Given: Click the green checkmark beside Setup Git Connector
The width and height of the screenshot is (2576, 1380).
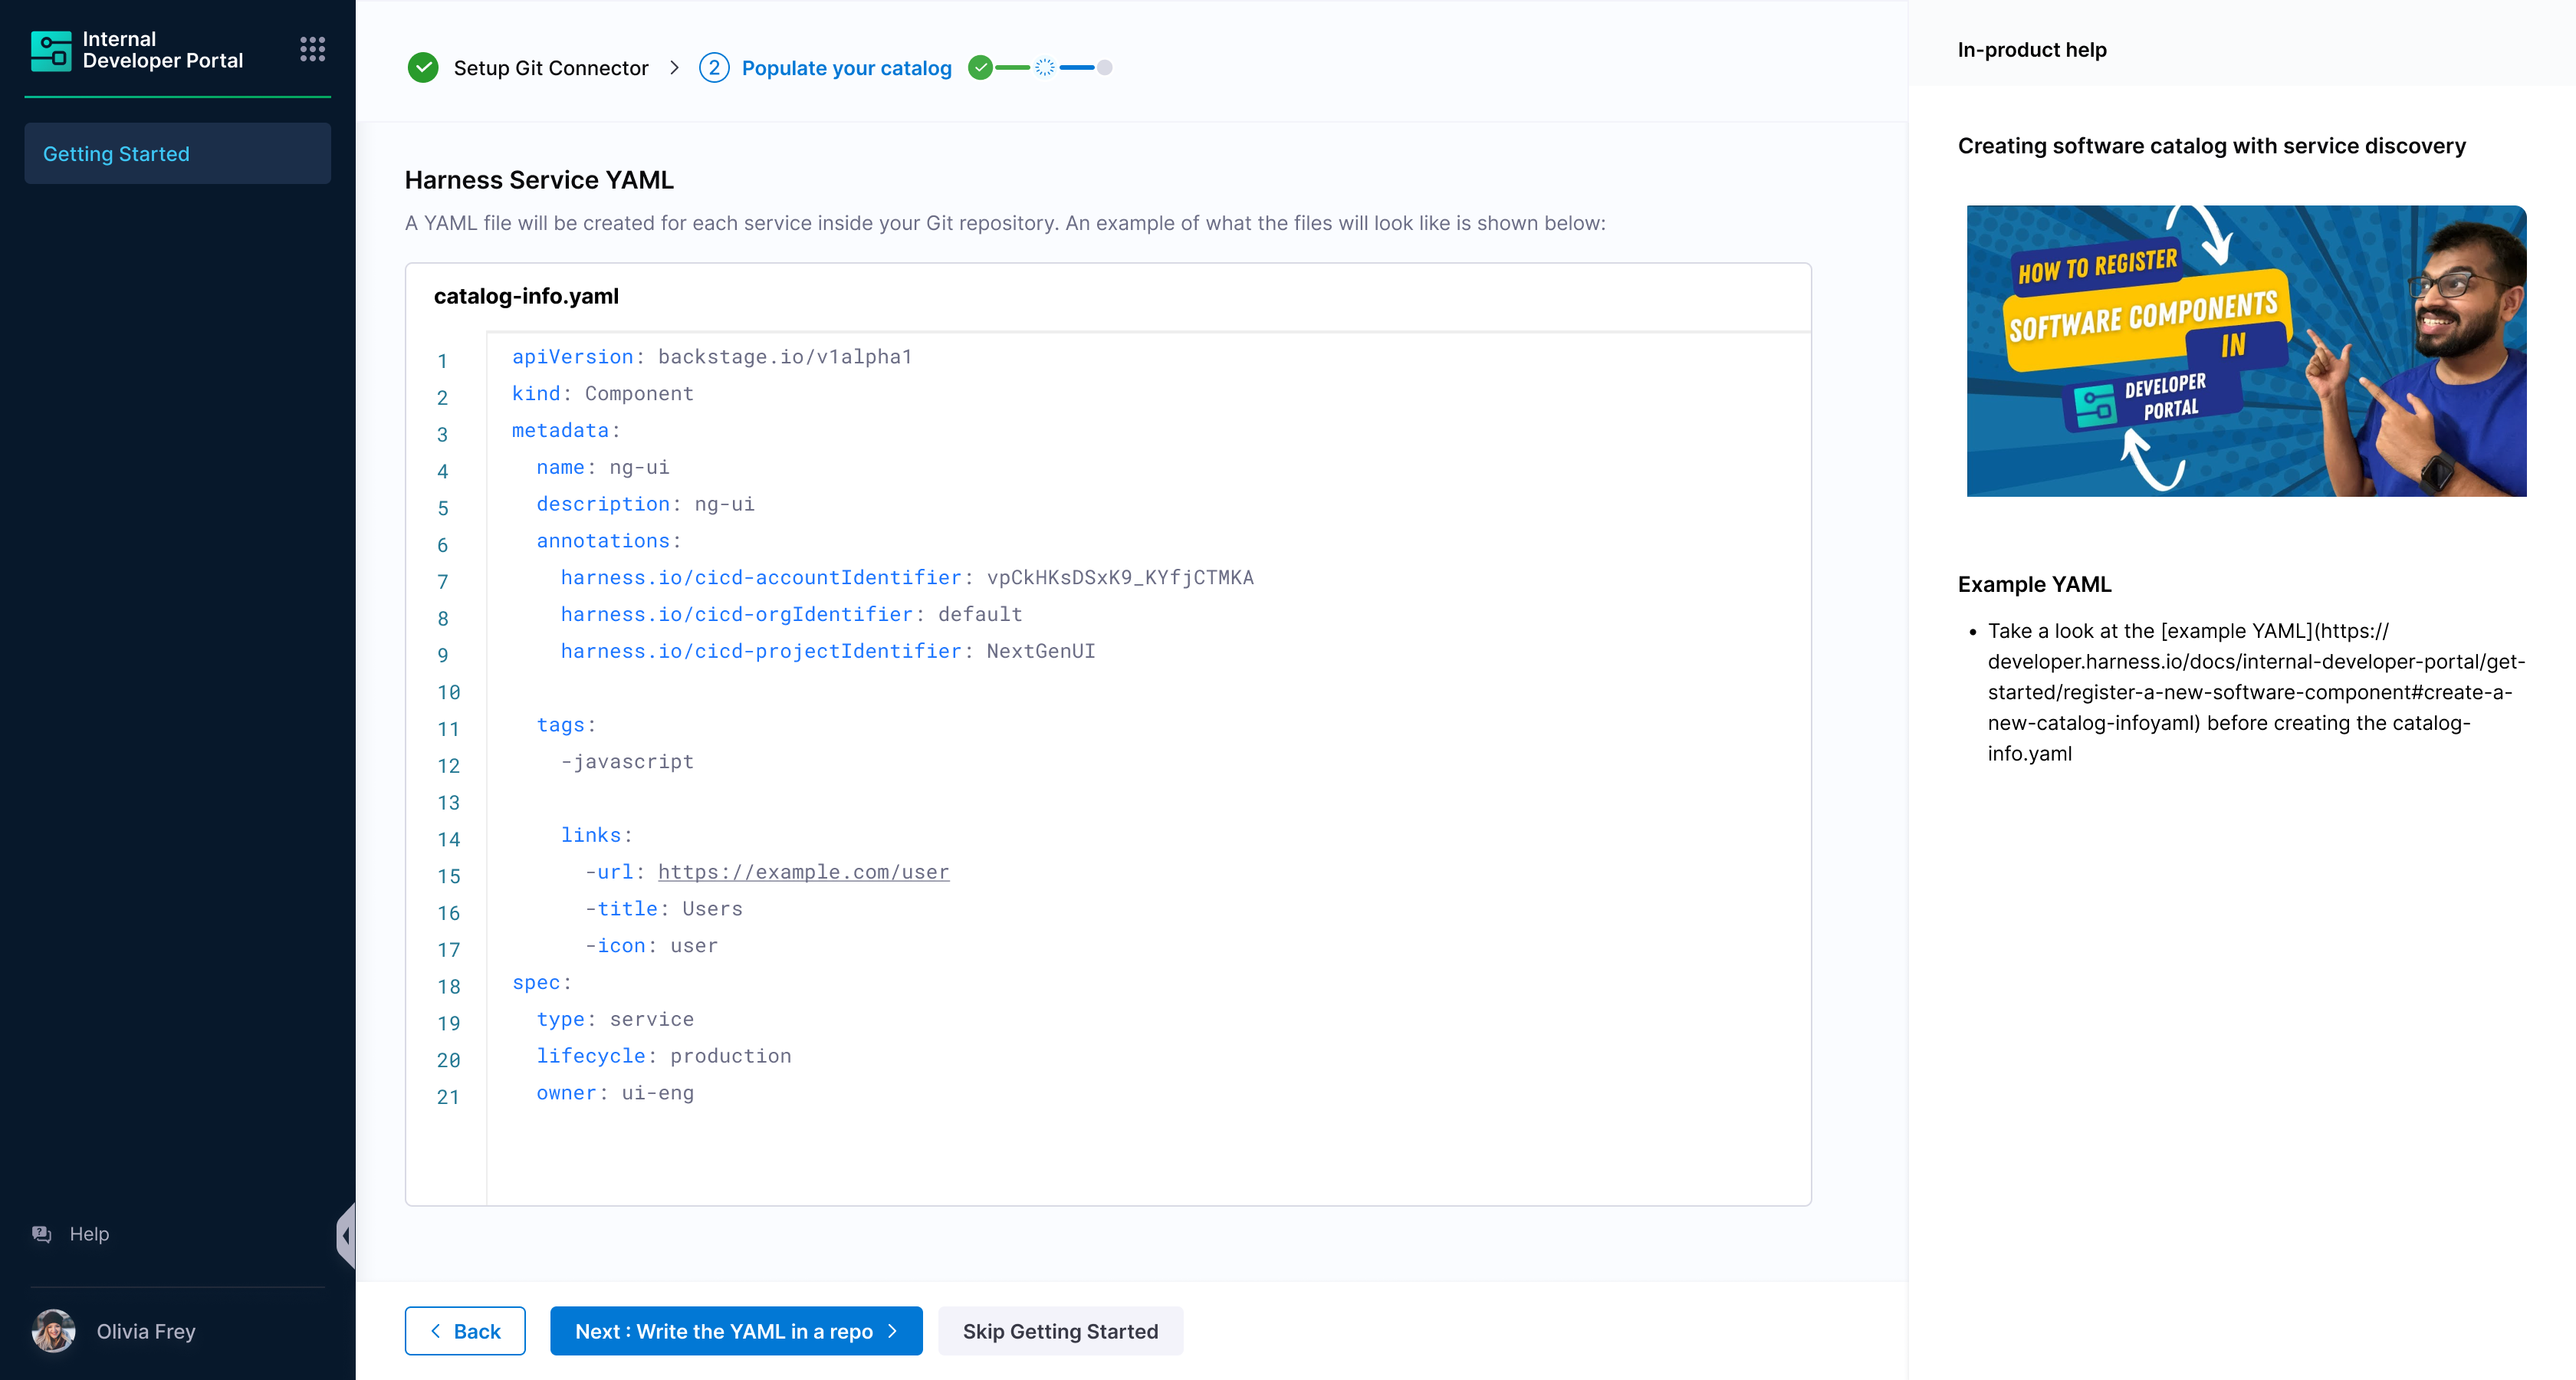Looking at the screenshot, I should click(423, 68).
